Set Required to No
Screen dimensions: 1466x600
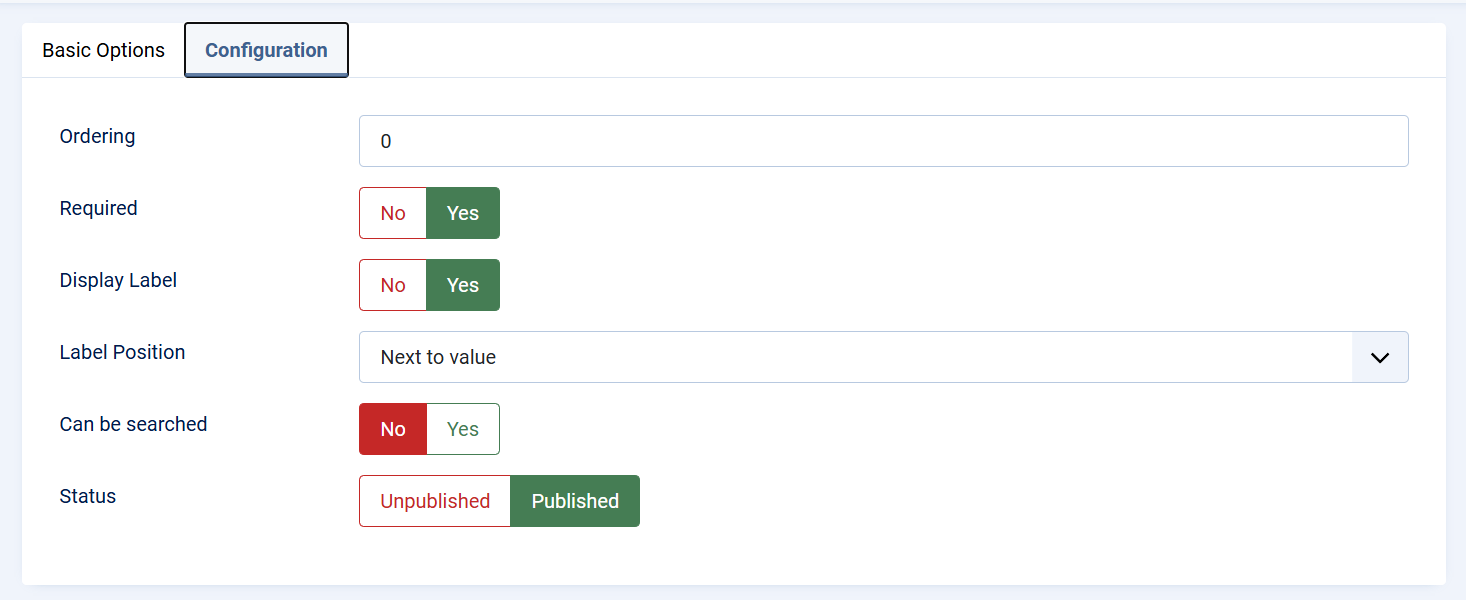point(393,213)
